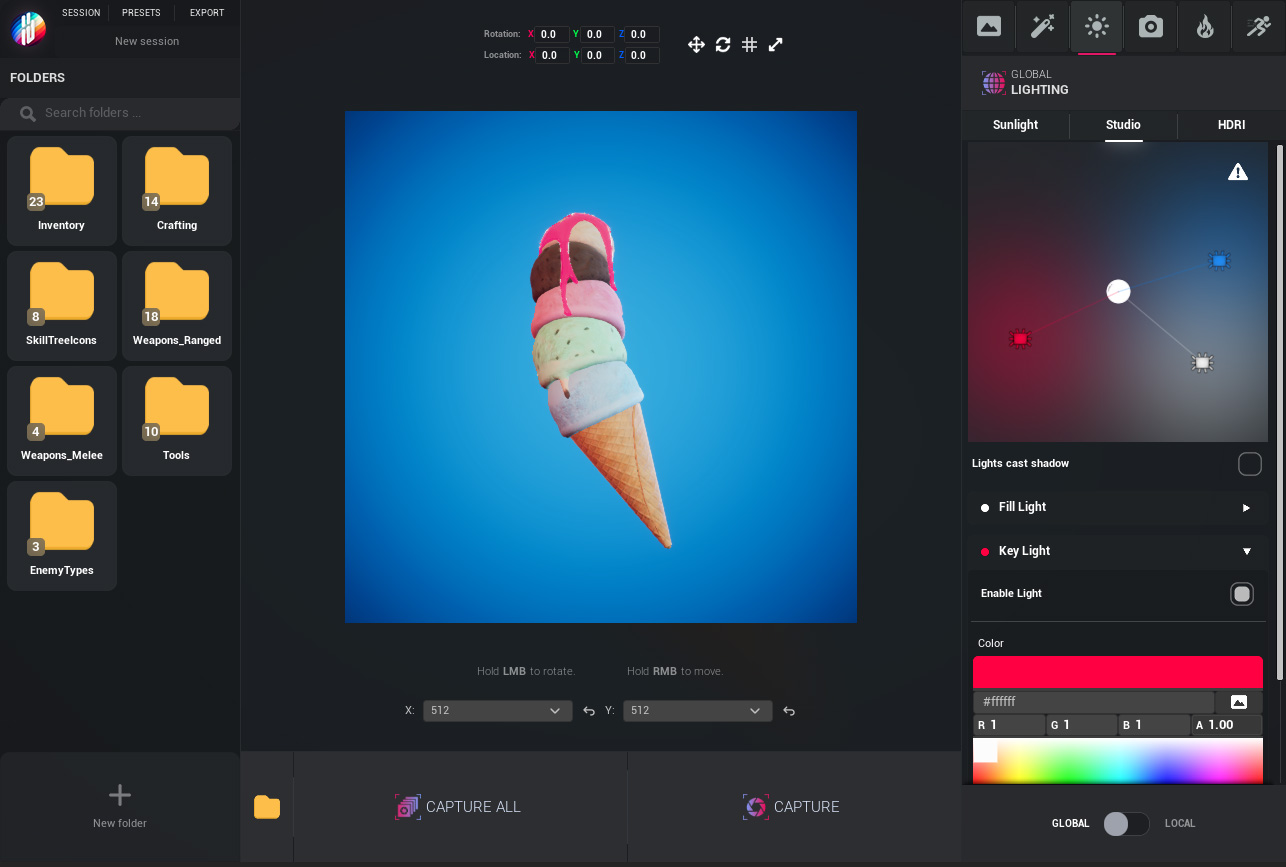Click the #ffffff hex color field
This screenshot has width=1286, height=867.
tap(1094, 702)
